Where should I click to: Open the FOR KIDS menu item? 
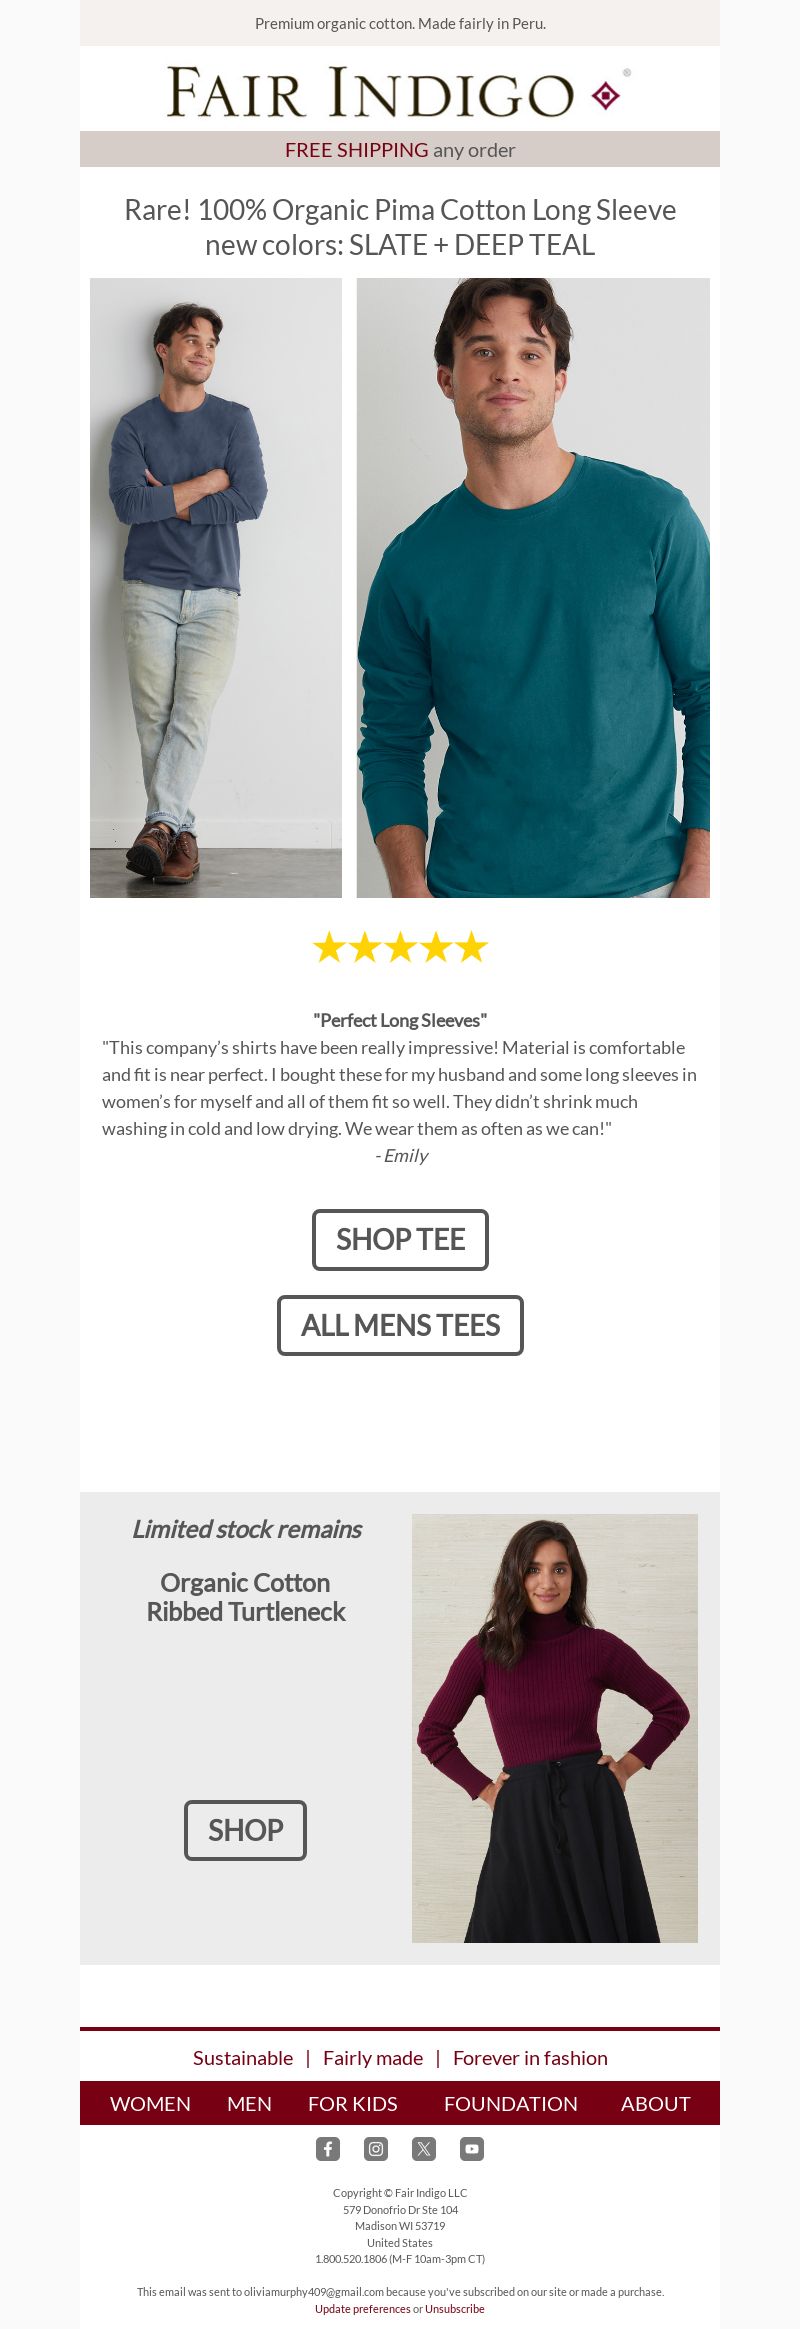(x=353, y=2103)
